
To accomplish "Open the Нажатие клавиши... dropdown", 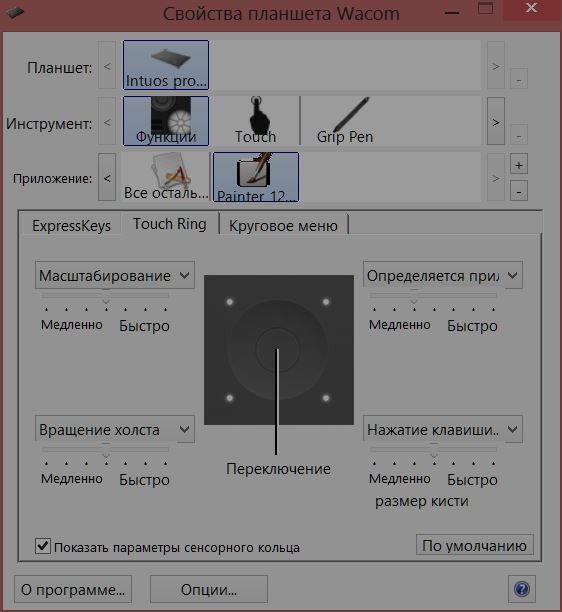I will (x=443, y=429).
